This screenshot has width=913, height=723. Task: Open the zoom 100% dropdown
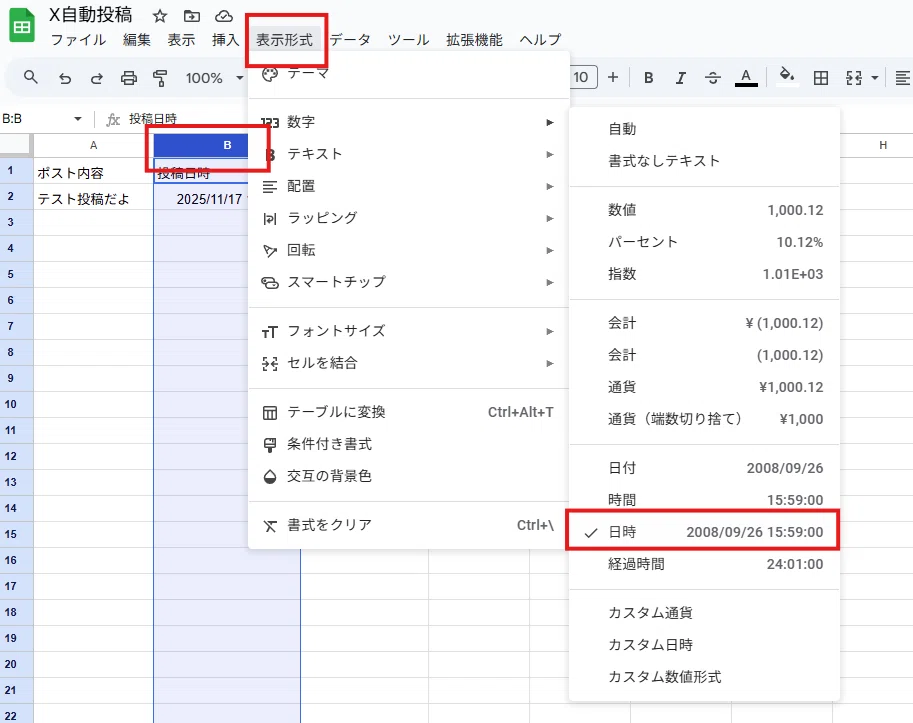[214, 78]
